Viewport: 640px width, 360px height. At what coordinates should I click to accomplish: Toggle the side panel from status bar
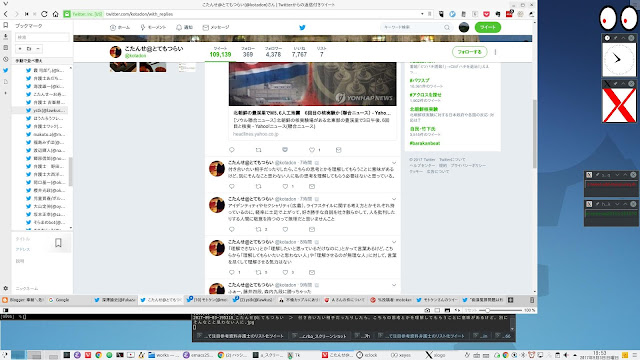6,310
